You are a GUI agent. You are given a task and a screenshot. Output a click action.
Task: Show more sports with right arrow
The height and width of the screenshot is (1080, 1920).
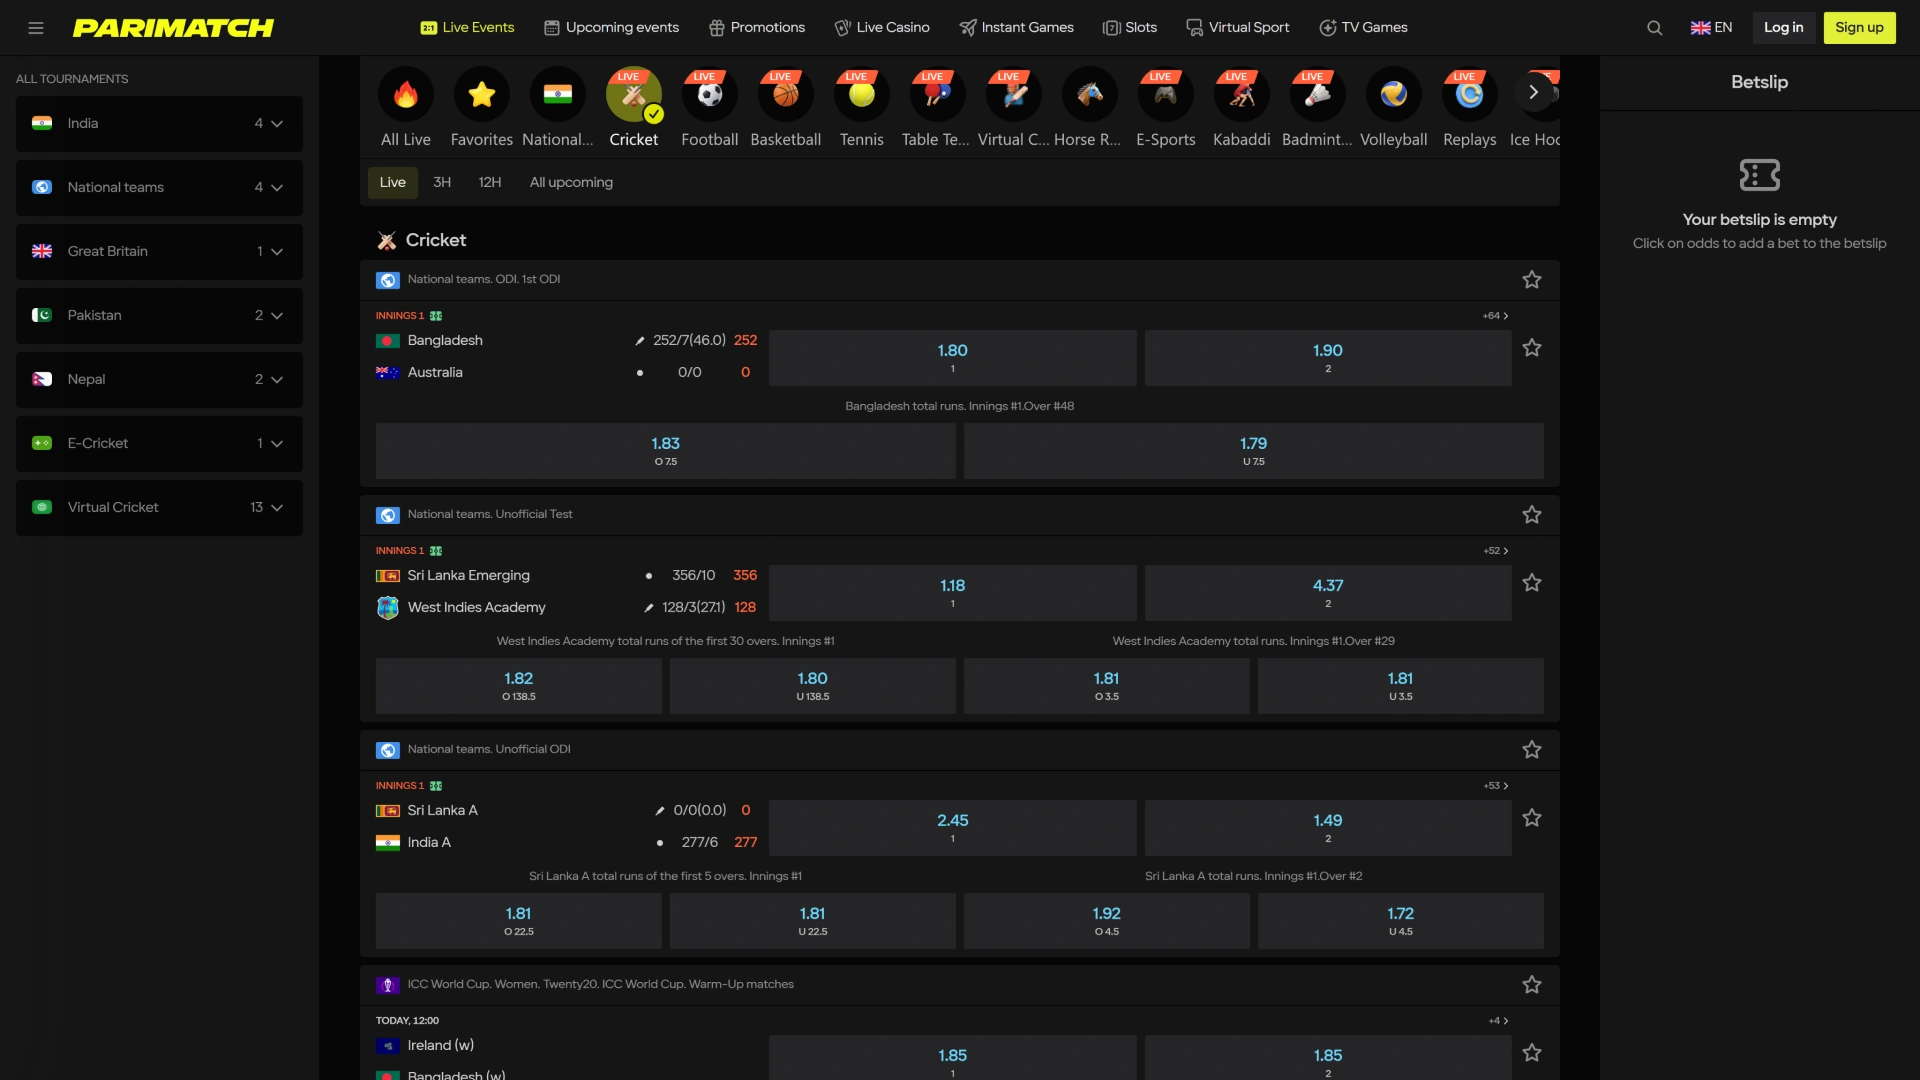point(1534,92)
